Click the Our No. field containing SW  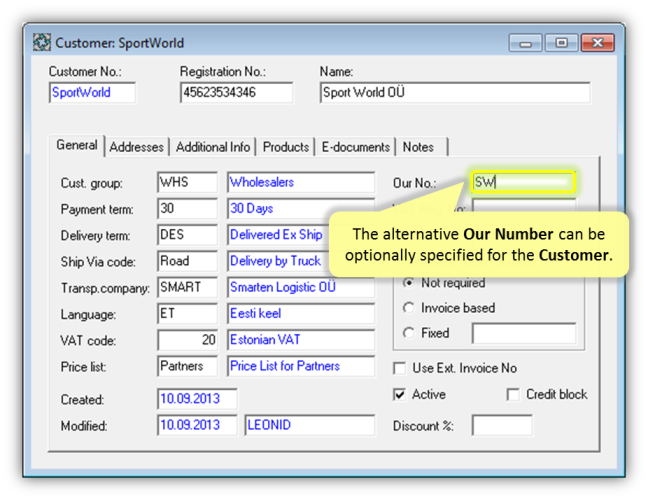tap(523, 182)
